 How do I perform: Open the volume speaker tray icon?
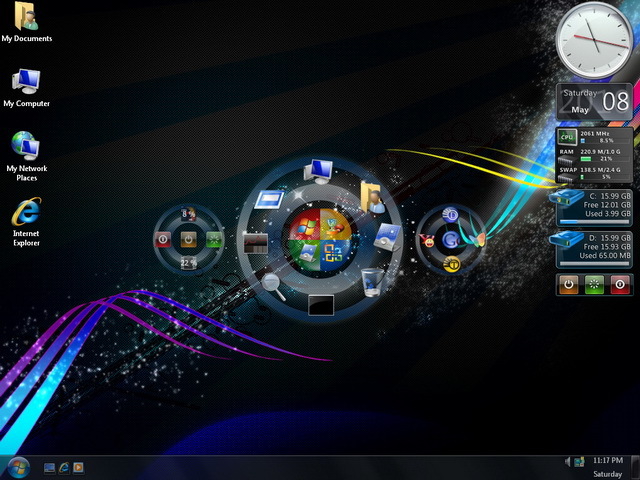568,462
